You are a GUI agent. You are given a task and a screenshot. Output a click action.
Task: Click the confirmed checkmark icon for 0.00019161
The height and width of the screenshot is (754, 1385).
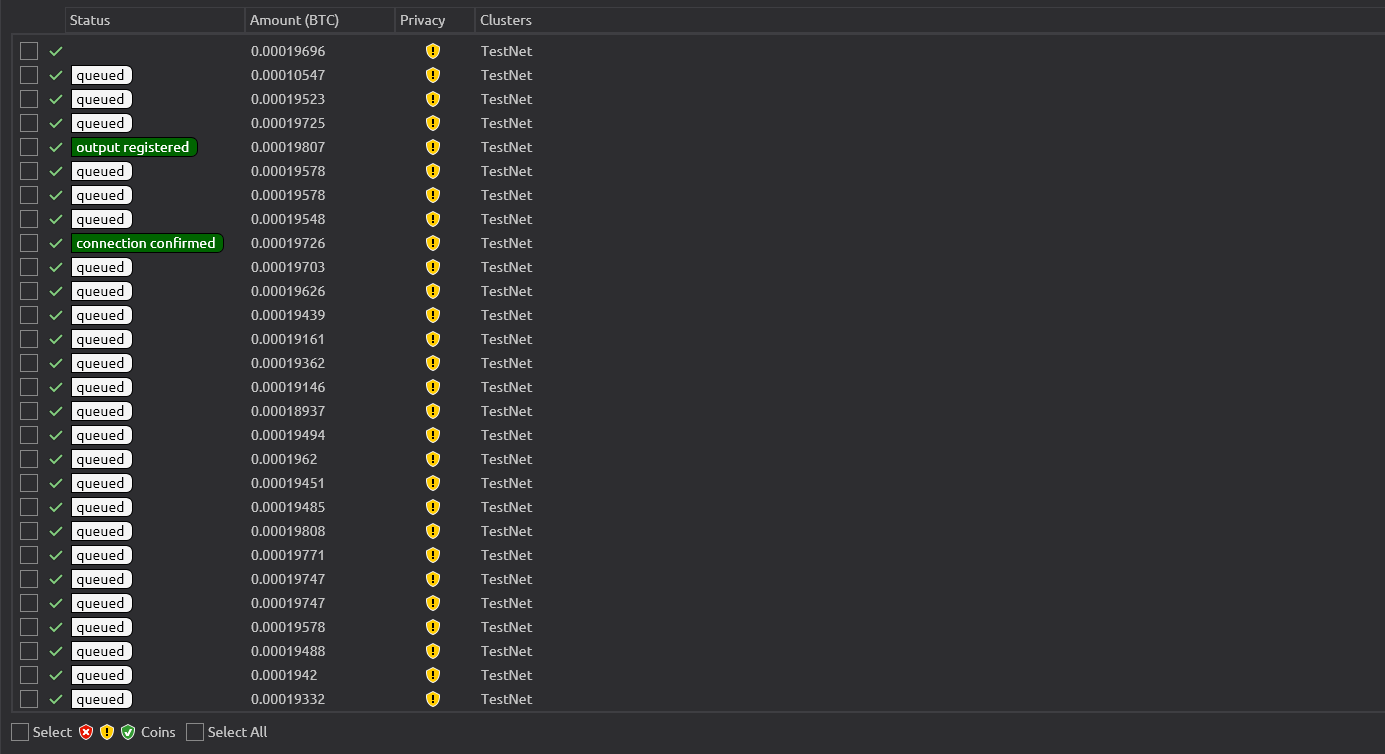[x=56, y=339]
